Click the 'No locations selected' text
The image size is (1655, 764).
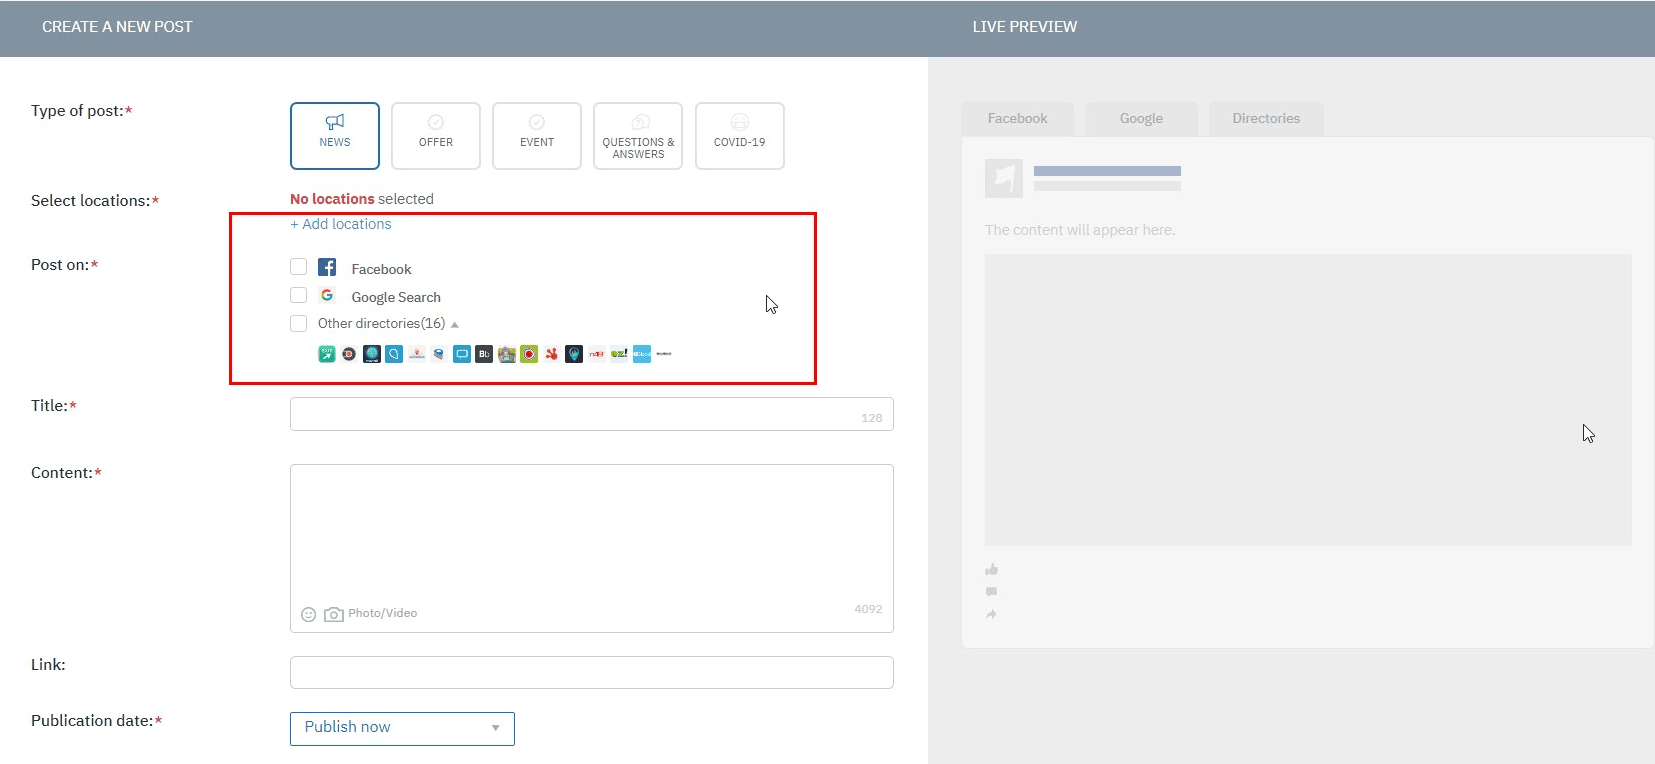click(362, 199)
